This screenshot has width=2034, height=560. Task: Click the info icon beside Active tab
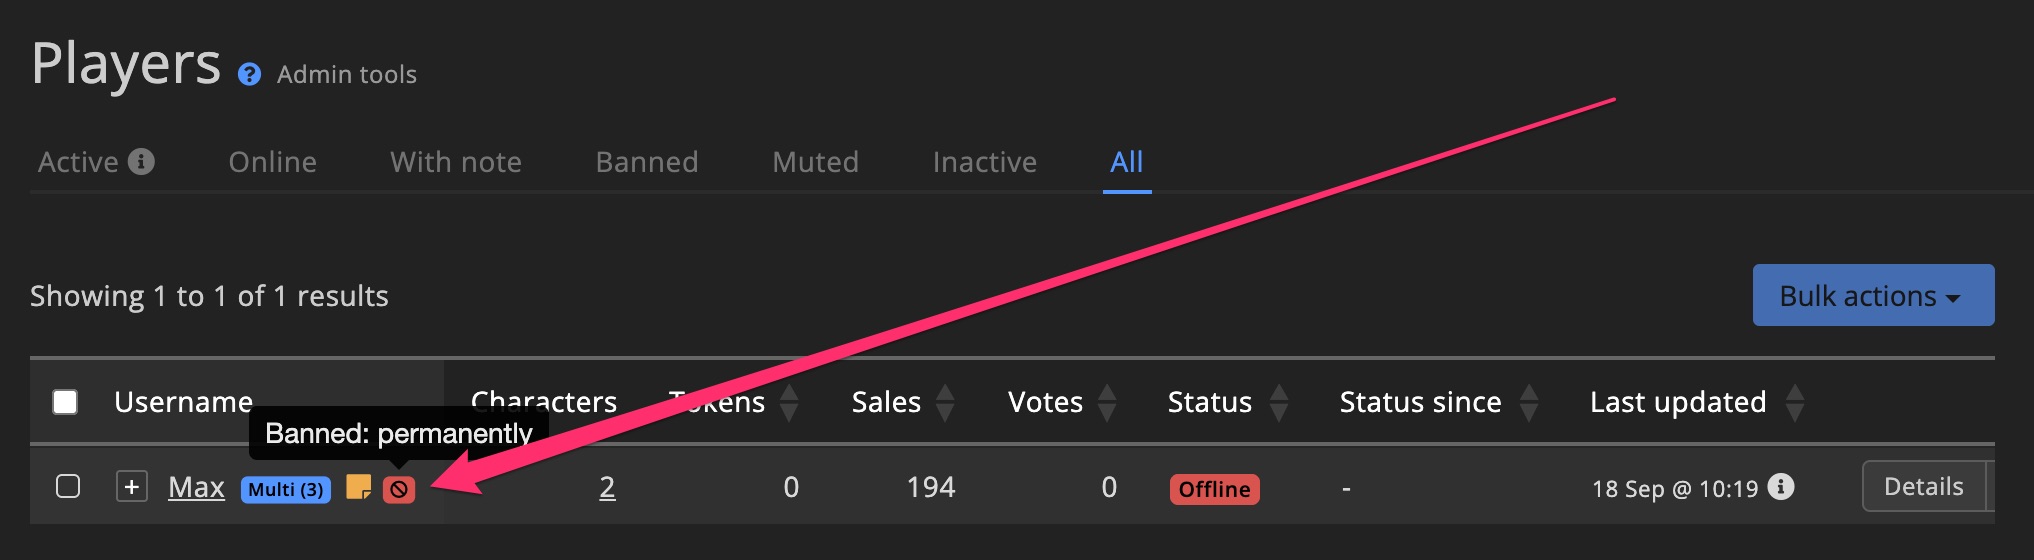pos(142,161)
